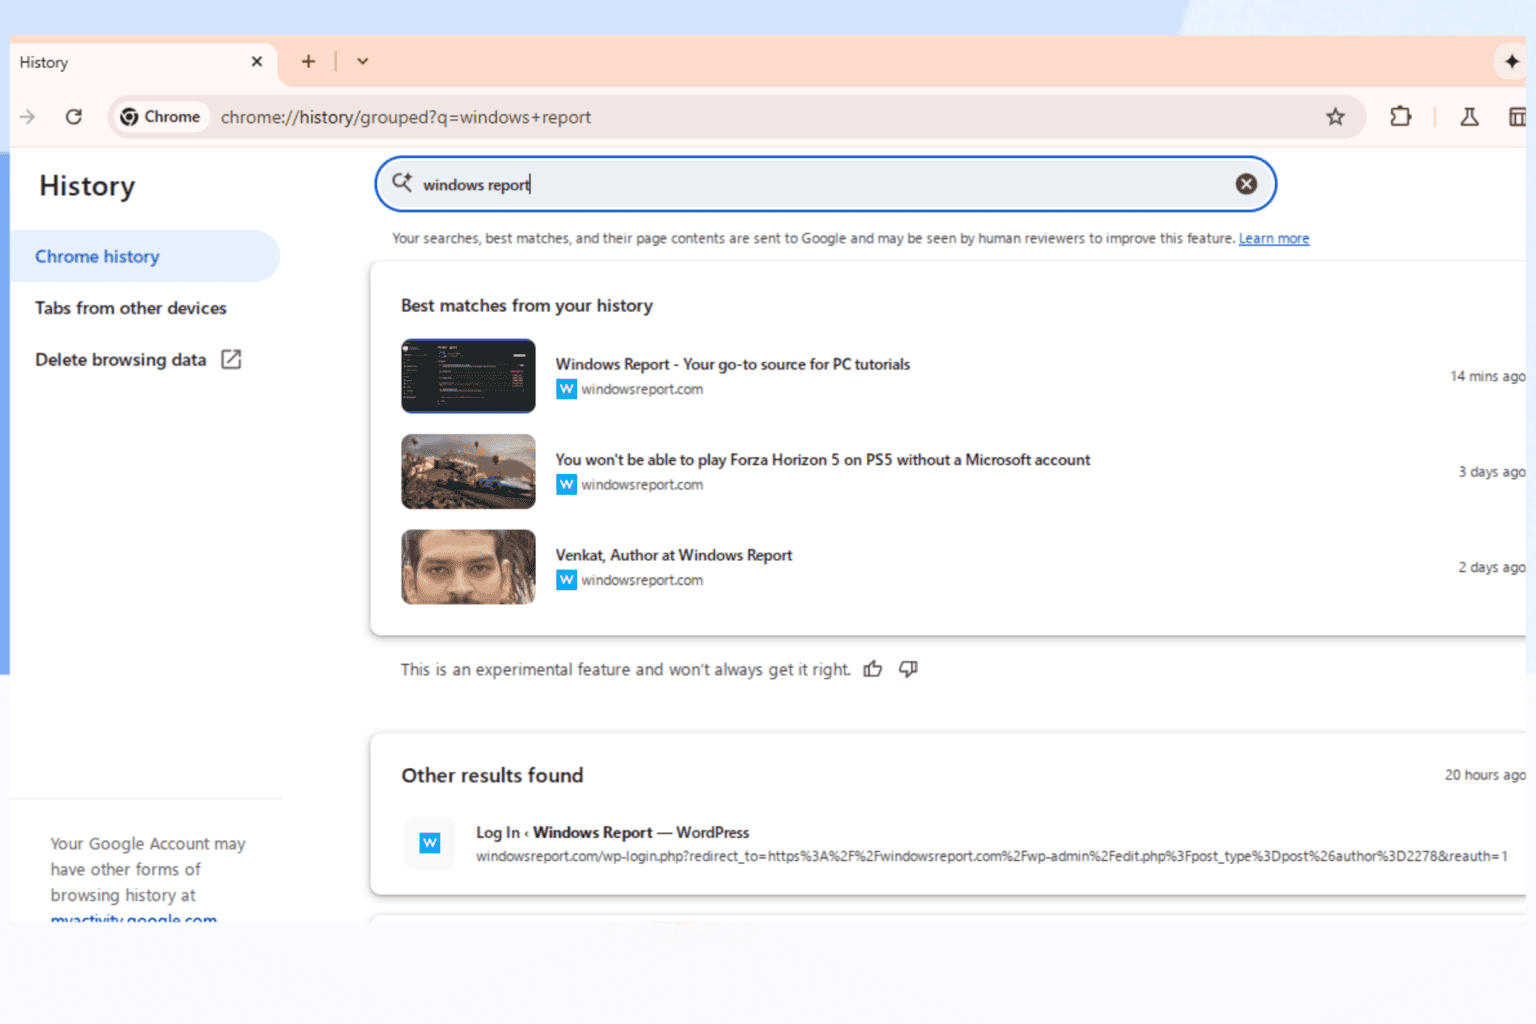
Task: Clear the windows report search query
Action: (1246, 184)
